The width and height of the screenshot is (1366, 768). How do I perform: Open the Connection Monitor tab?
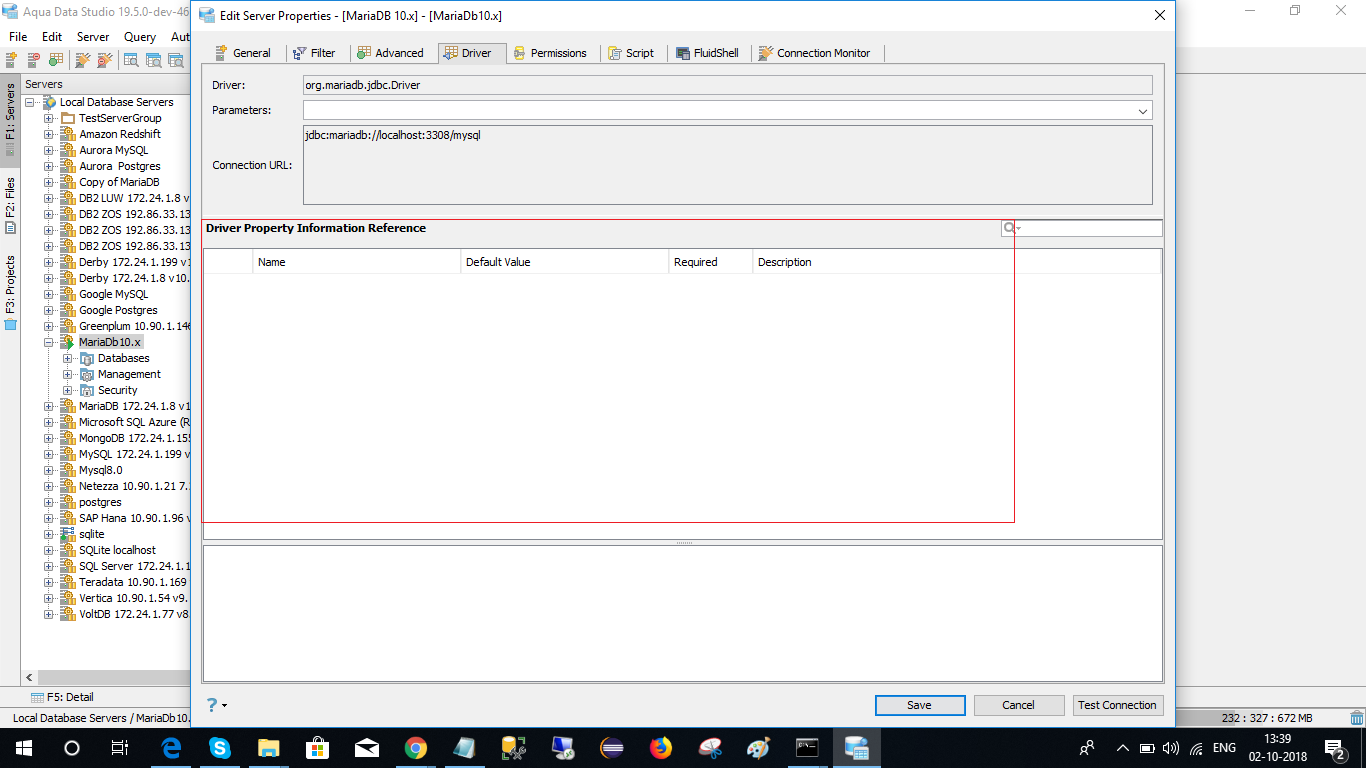point(814,53)
